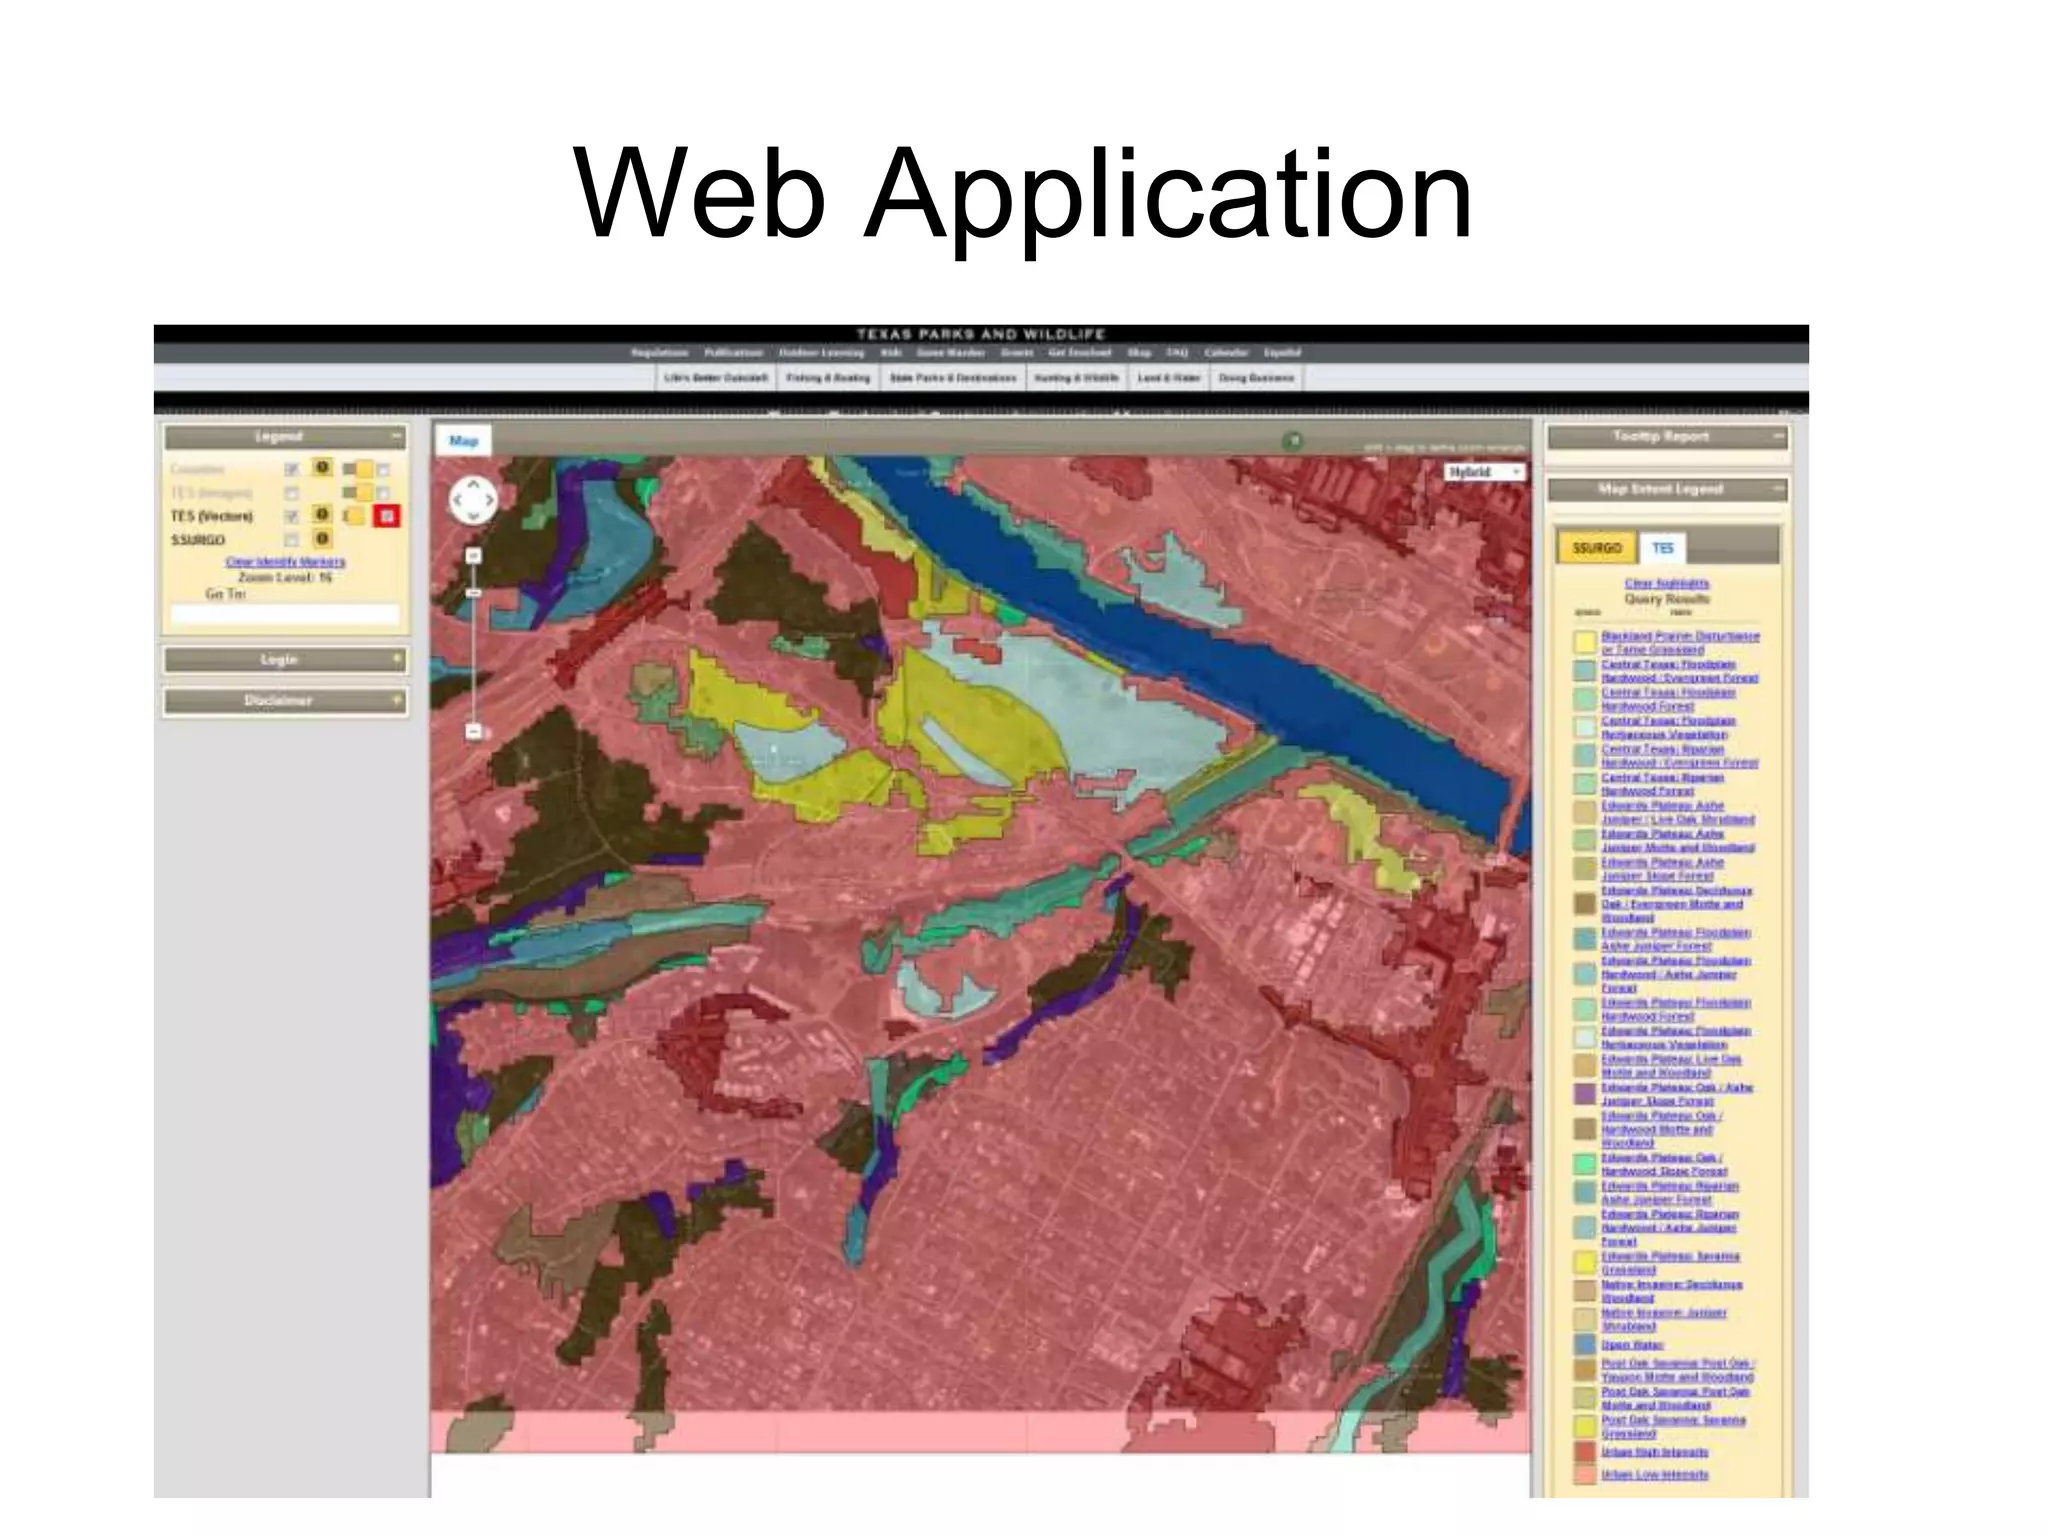The height and width of the screenshot is (1536, 2048).
Task: Click Clear highlights link
Action: (x=1667, y=583)
